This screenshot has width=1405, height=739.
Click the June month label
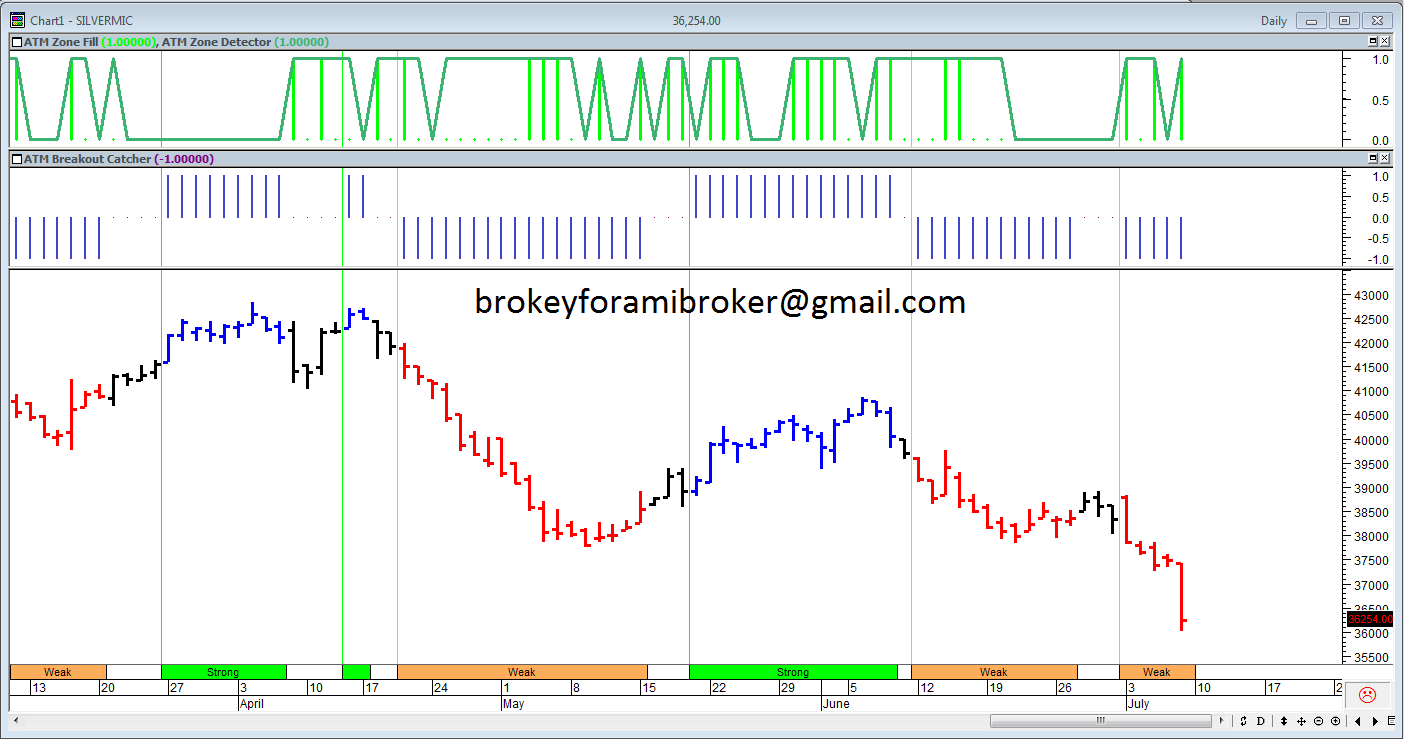click(836, 704)
